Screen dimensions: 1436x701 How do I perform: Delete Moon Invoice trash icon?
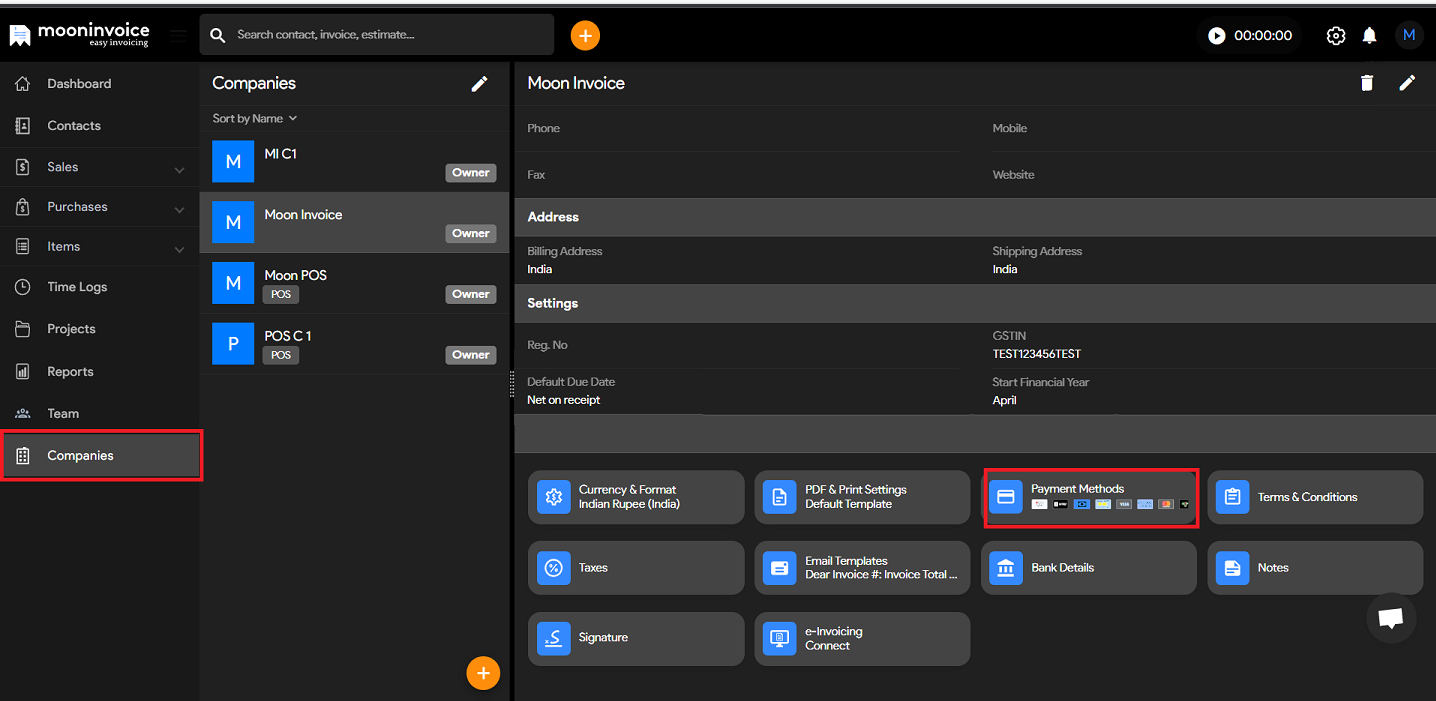[x=1367, y=83]
